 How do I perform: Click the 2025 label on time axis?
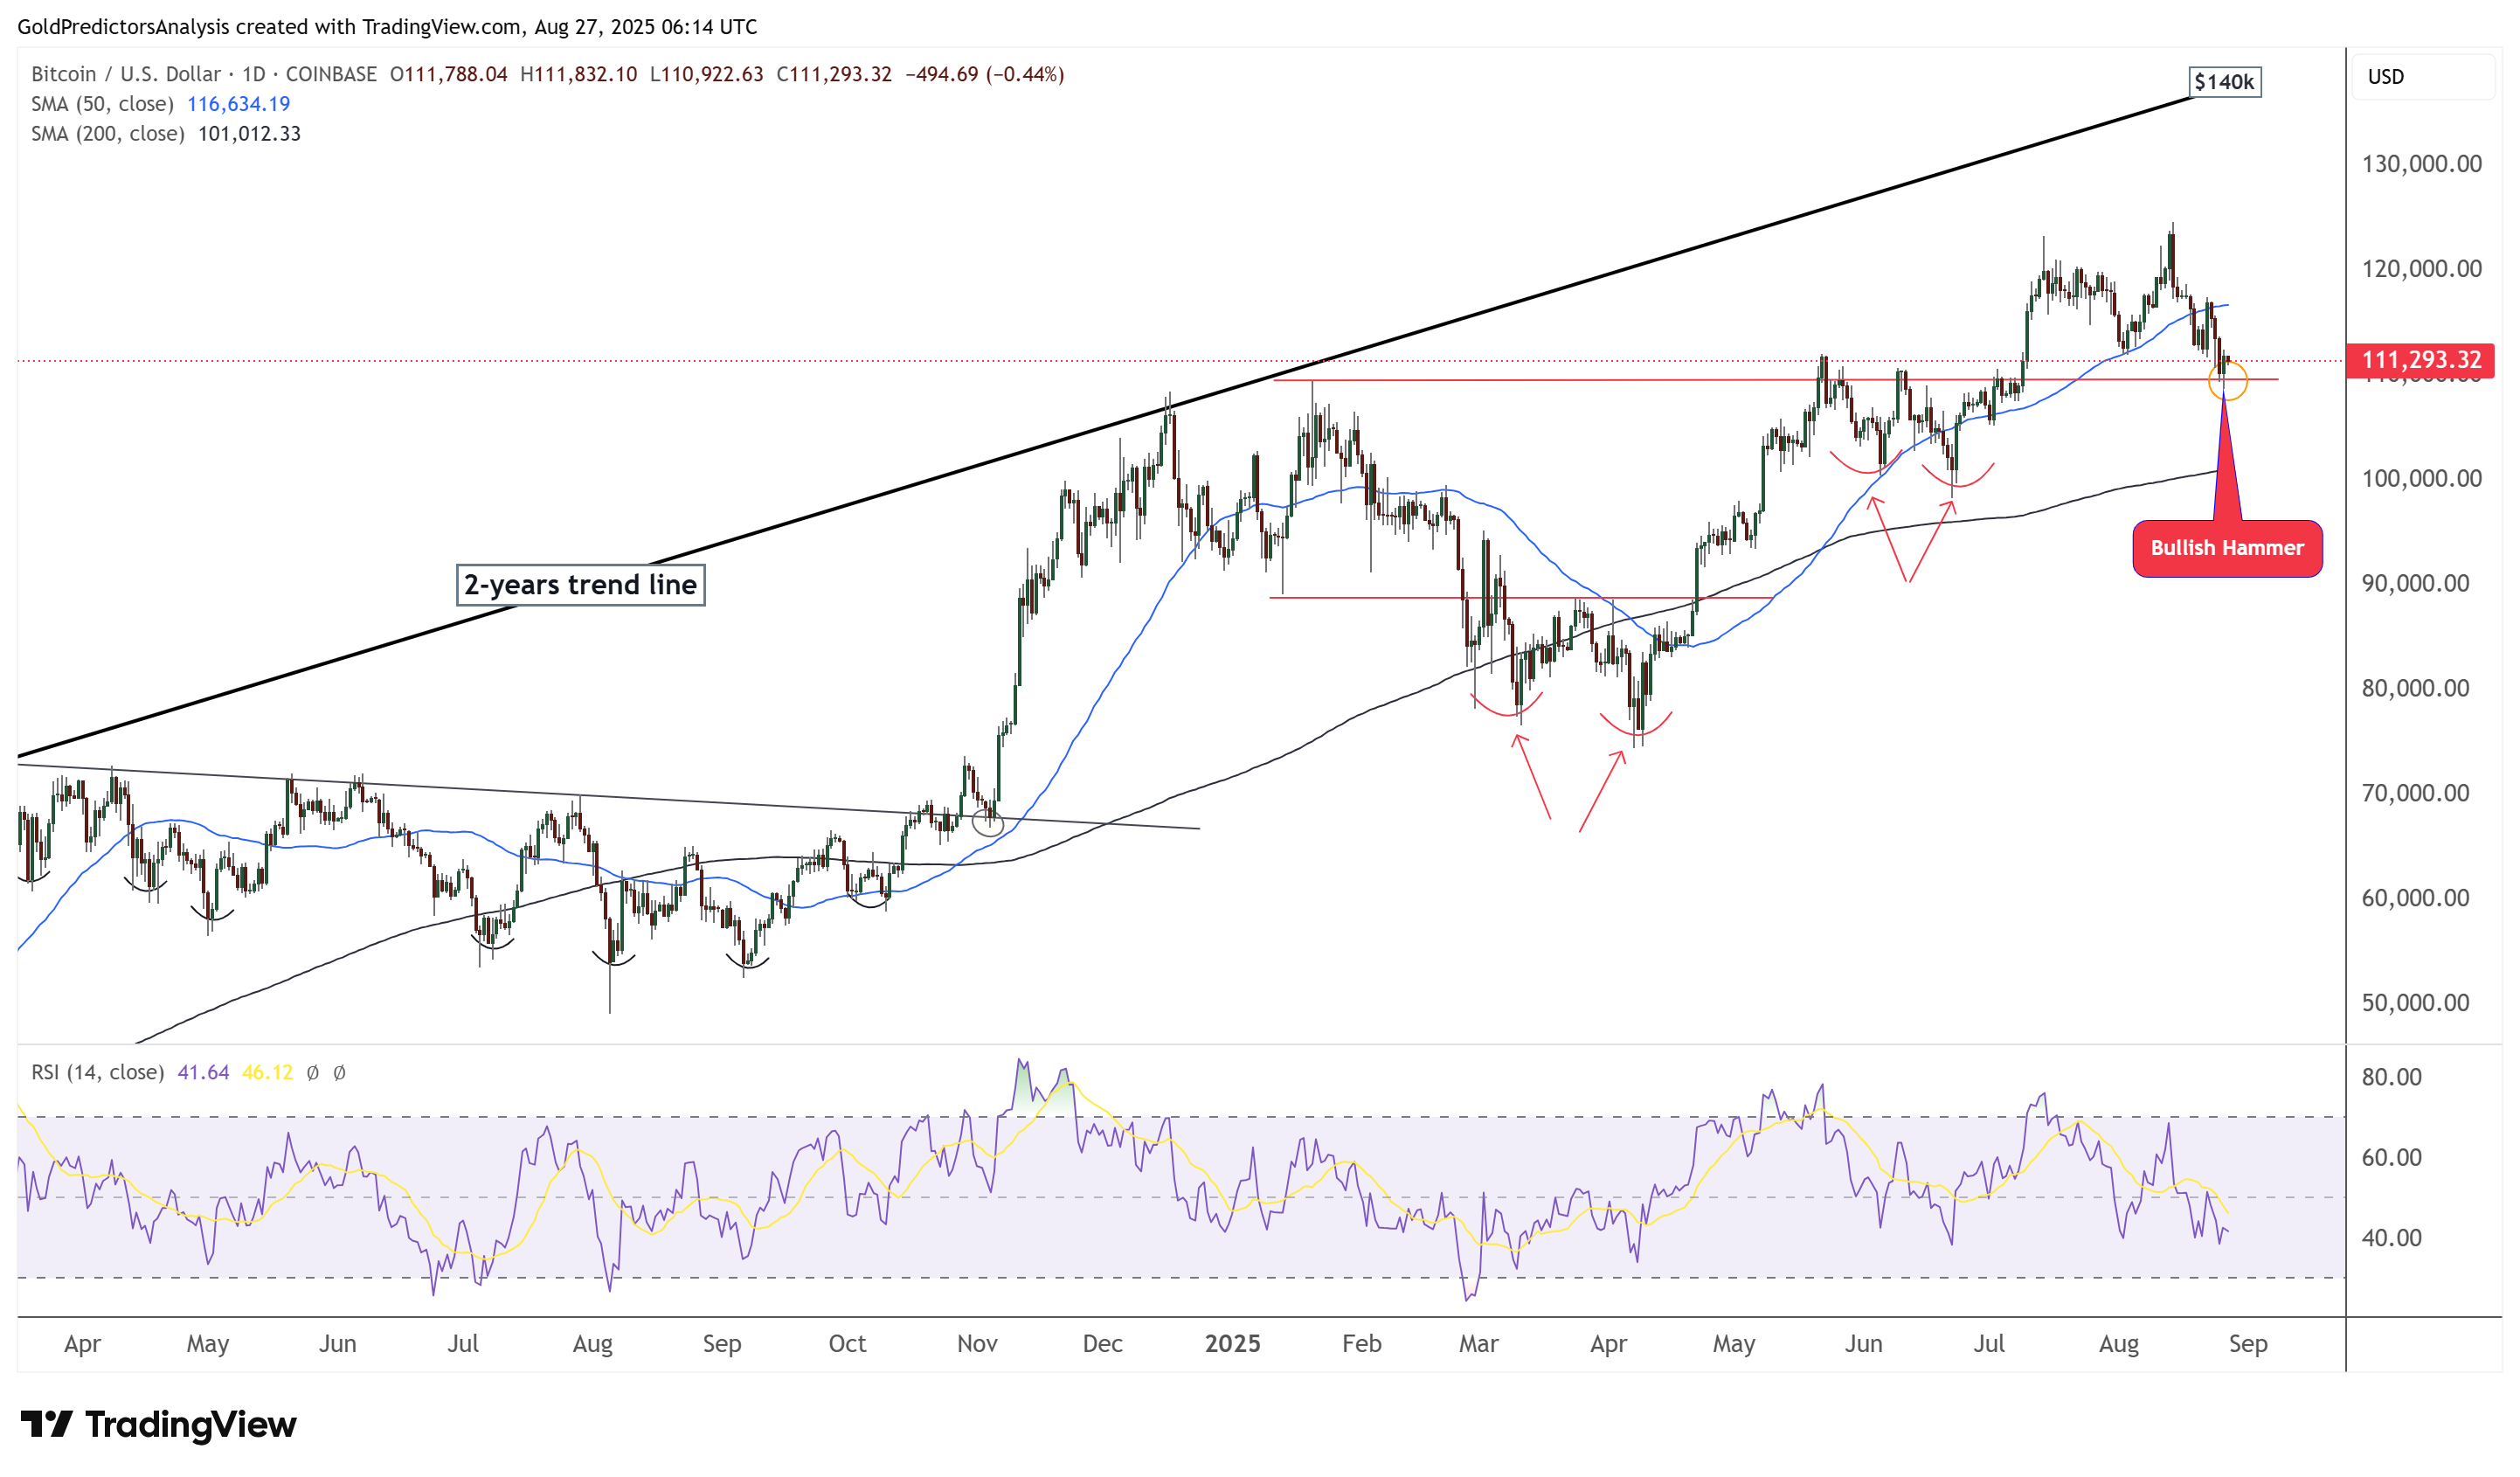pyautogui.click(x=1232, y=1344)
